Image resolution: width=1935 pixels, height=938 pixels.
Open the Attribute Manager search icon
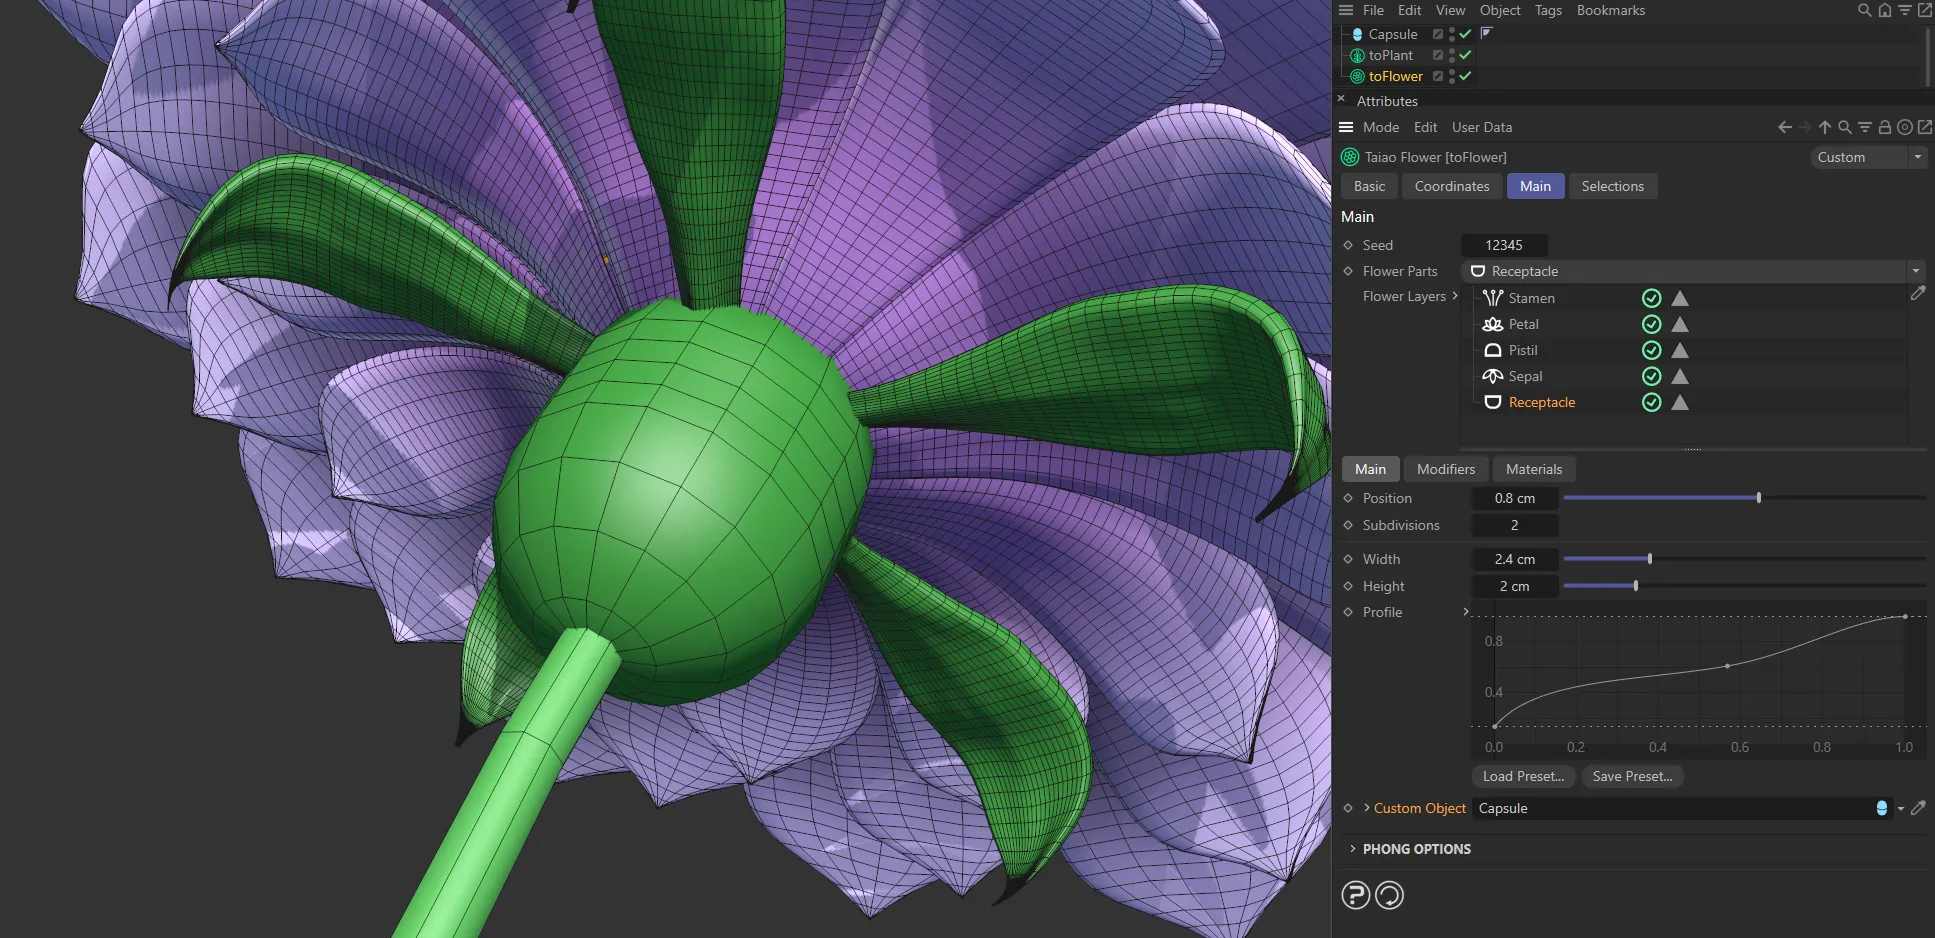click(x=1843, y=127)
